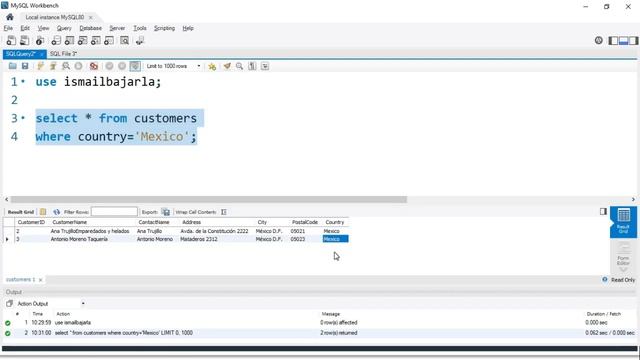Open the Home screen tab icon
The width and height of the screenshot is (640, 360).
coord(9,17)
